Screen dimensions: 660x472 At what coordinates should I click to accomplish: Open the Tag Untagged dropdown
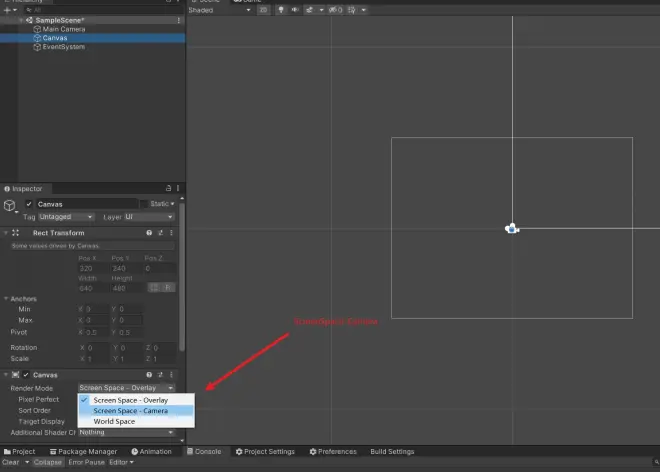[x=66, y=217]
